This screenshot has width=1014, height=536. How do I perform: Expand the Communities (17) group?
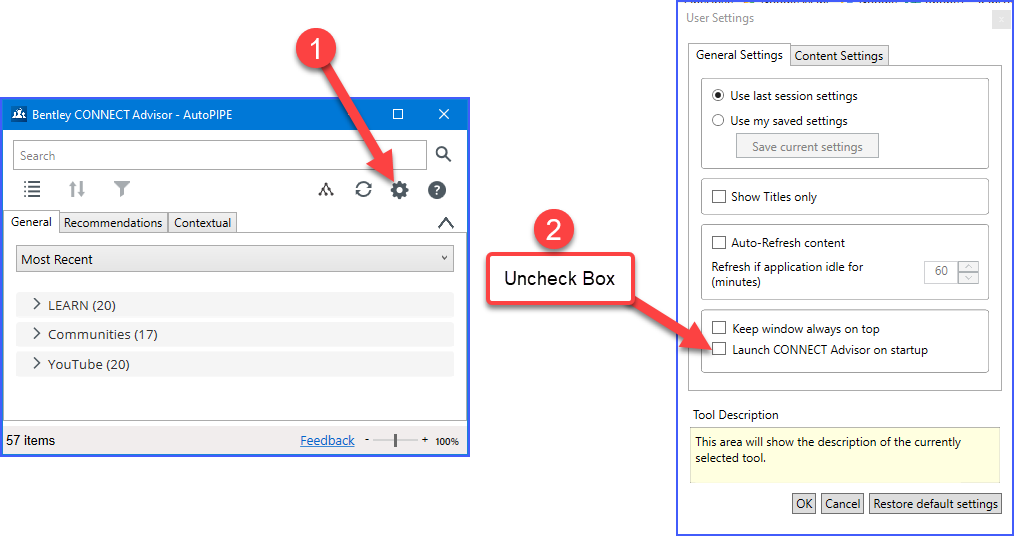235,334
